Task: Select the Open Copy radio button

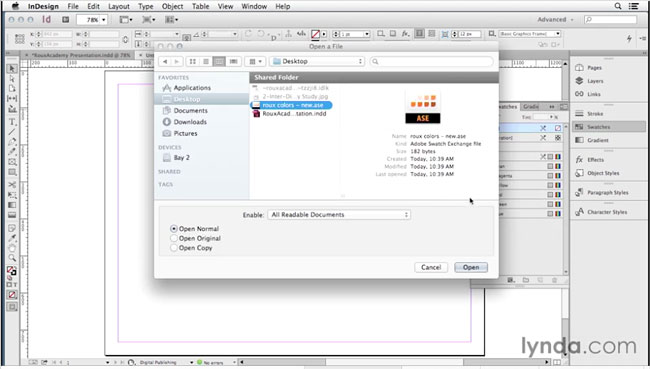Action: 174,248
